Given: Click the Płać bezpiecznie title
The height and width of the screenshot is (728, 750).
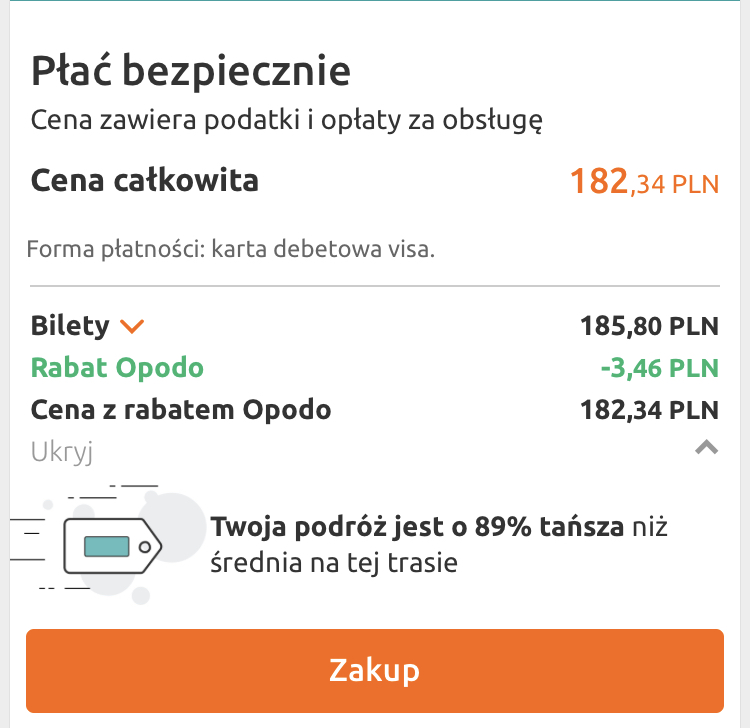Looking at the screenshot, I should pyautogui.click(x=191, y=71).
